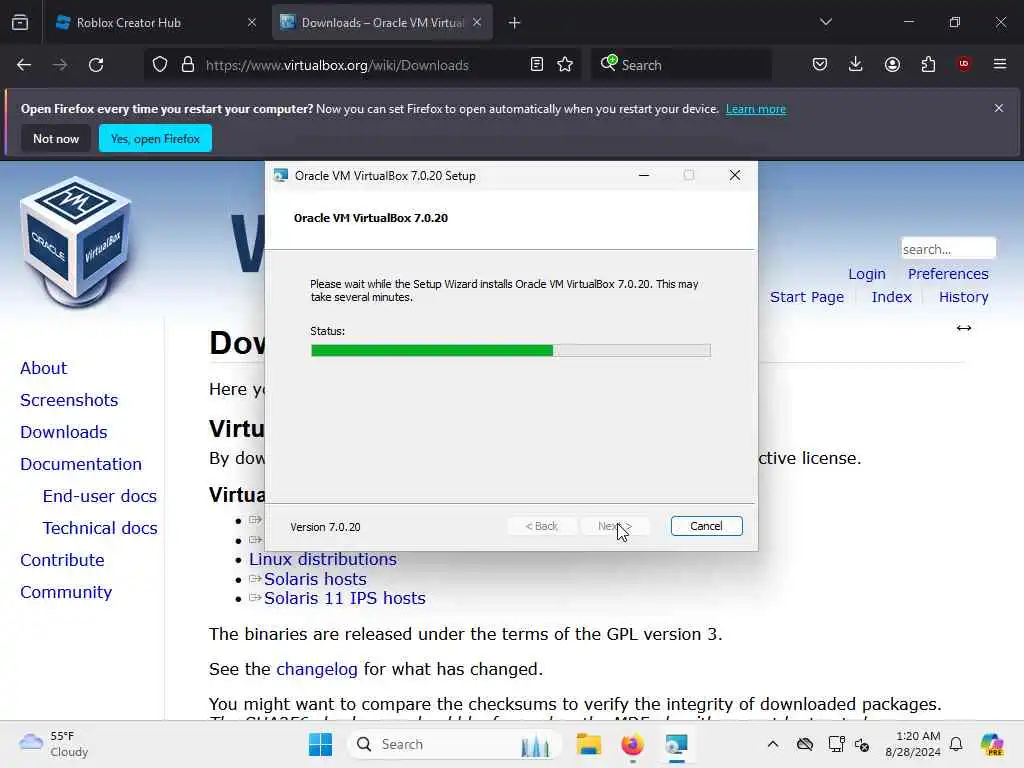
Task: Open Documentation in the sidebar
Action: (80, 464)
